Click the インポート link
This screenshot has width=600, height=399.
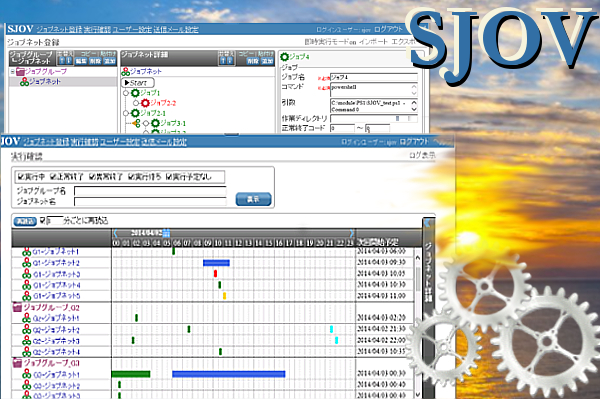pos(373,42)
